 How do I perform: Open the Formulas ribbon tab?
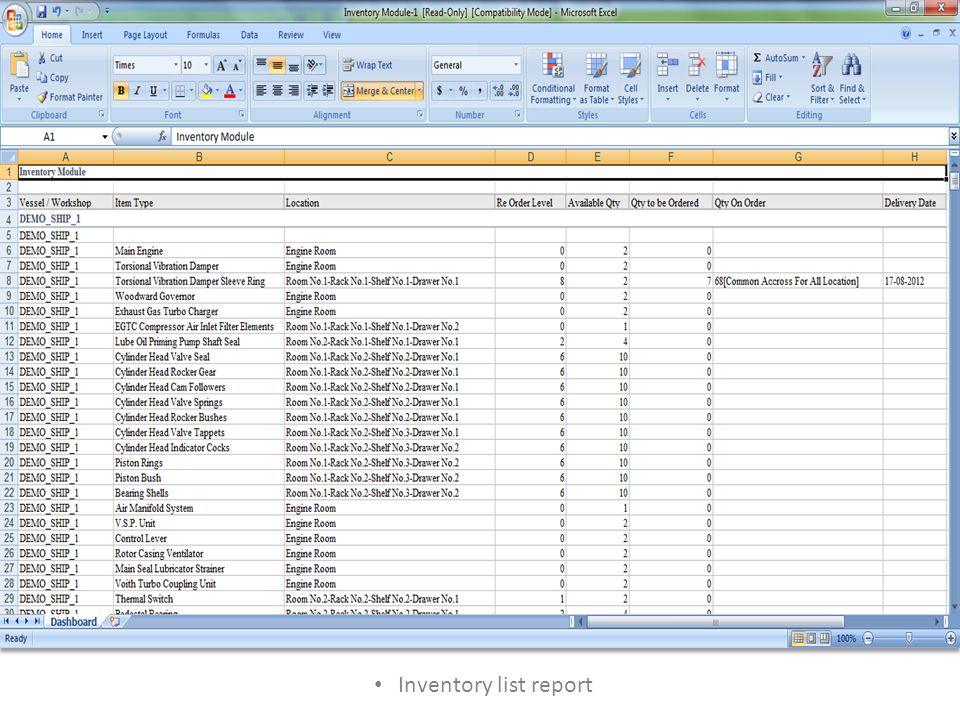(x=203, y=35)
